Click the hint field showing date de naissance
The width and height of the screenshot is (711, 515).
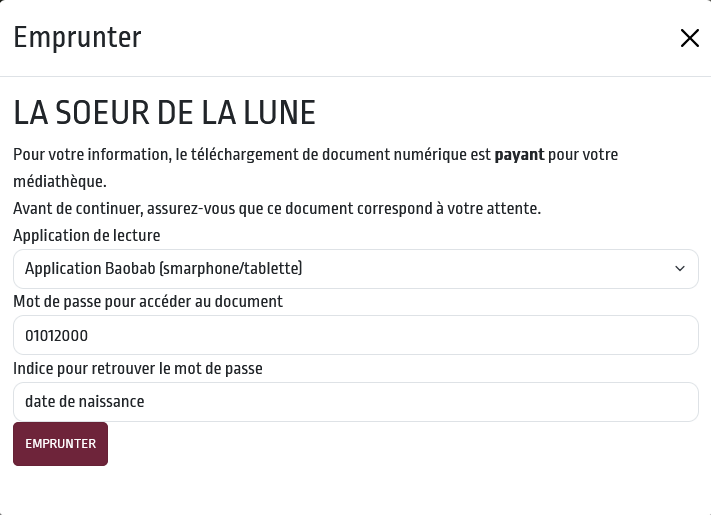(355, 402)
